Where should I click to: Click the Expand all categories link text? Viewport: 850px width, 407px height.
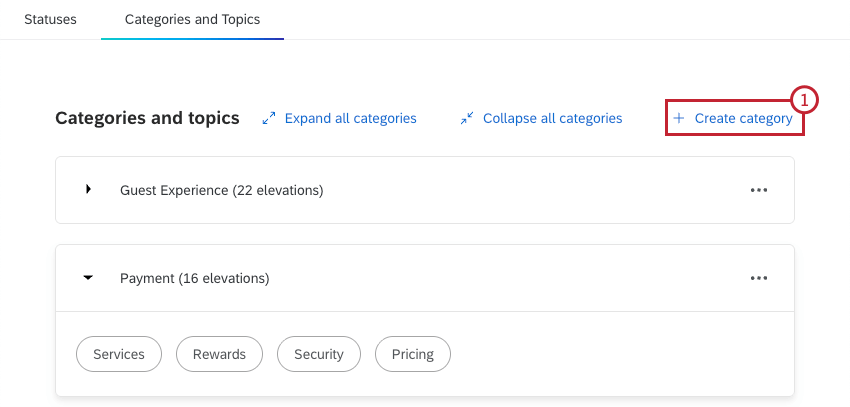tap(350, 118)
